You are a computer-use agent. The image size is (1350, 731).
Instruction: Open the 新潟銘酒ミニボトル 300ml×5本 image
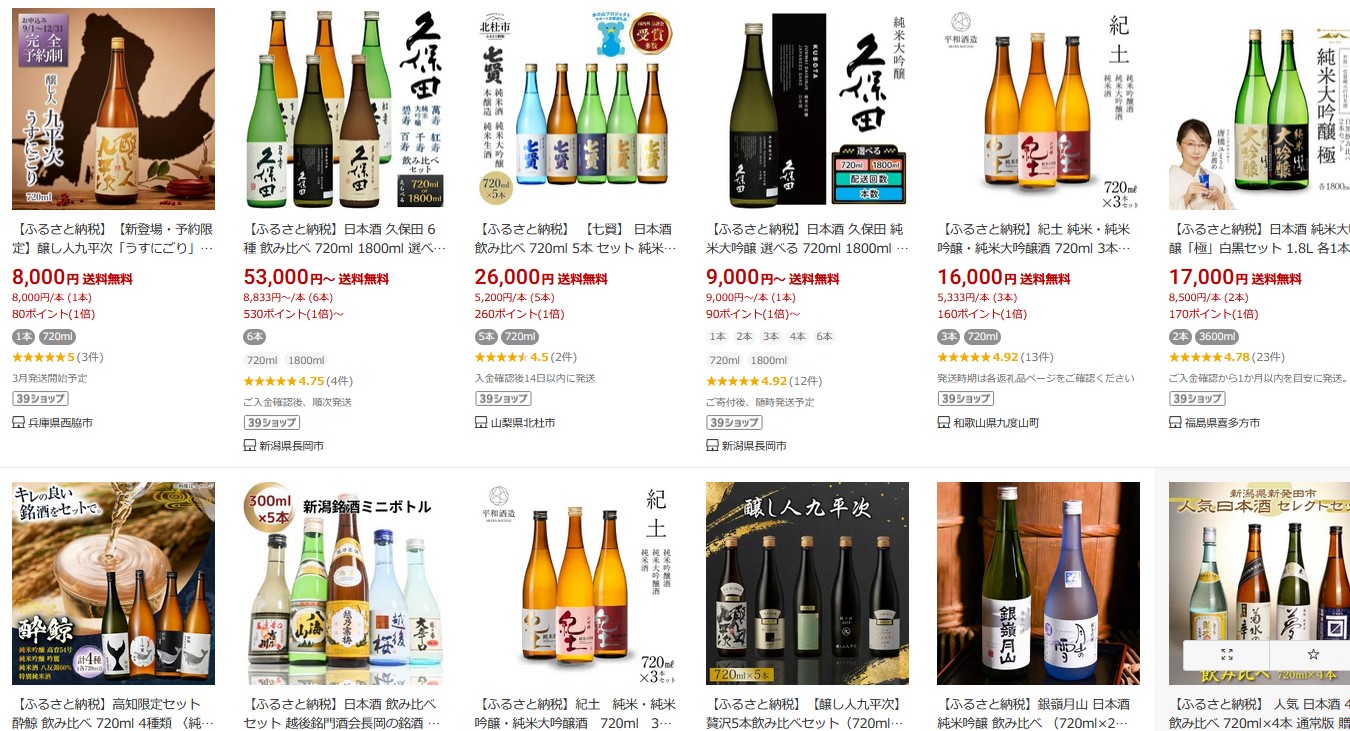pyautogui.click(x=344, y=583)
